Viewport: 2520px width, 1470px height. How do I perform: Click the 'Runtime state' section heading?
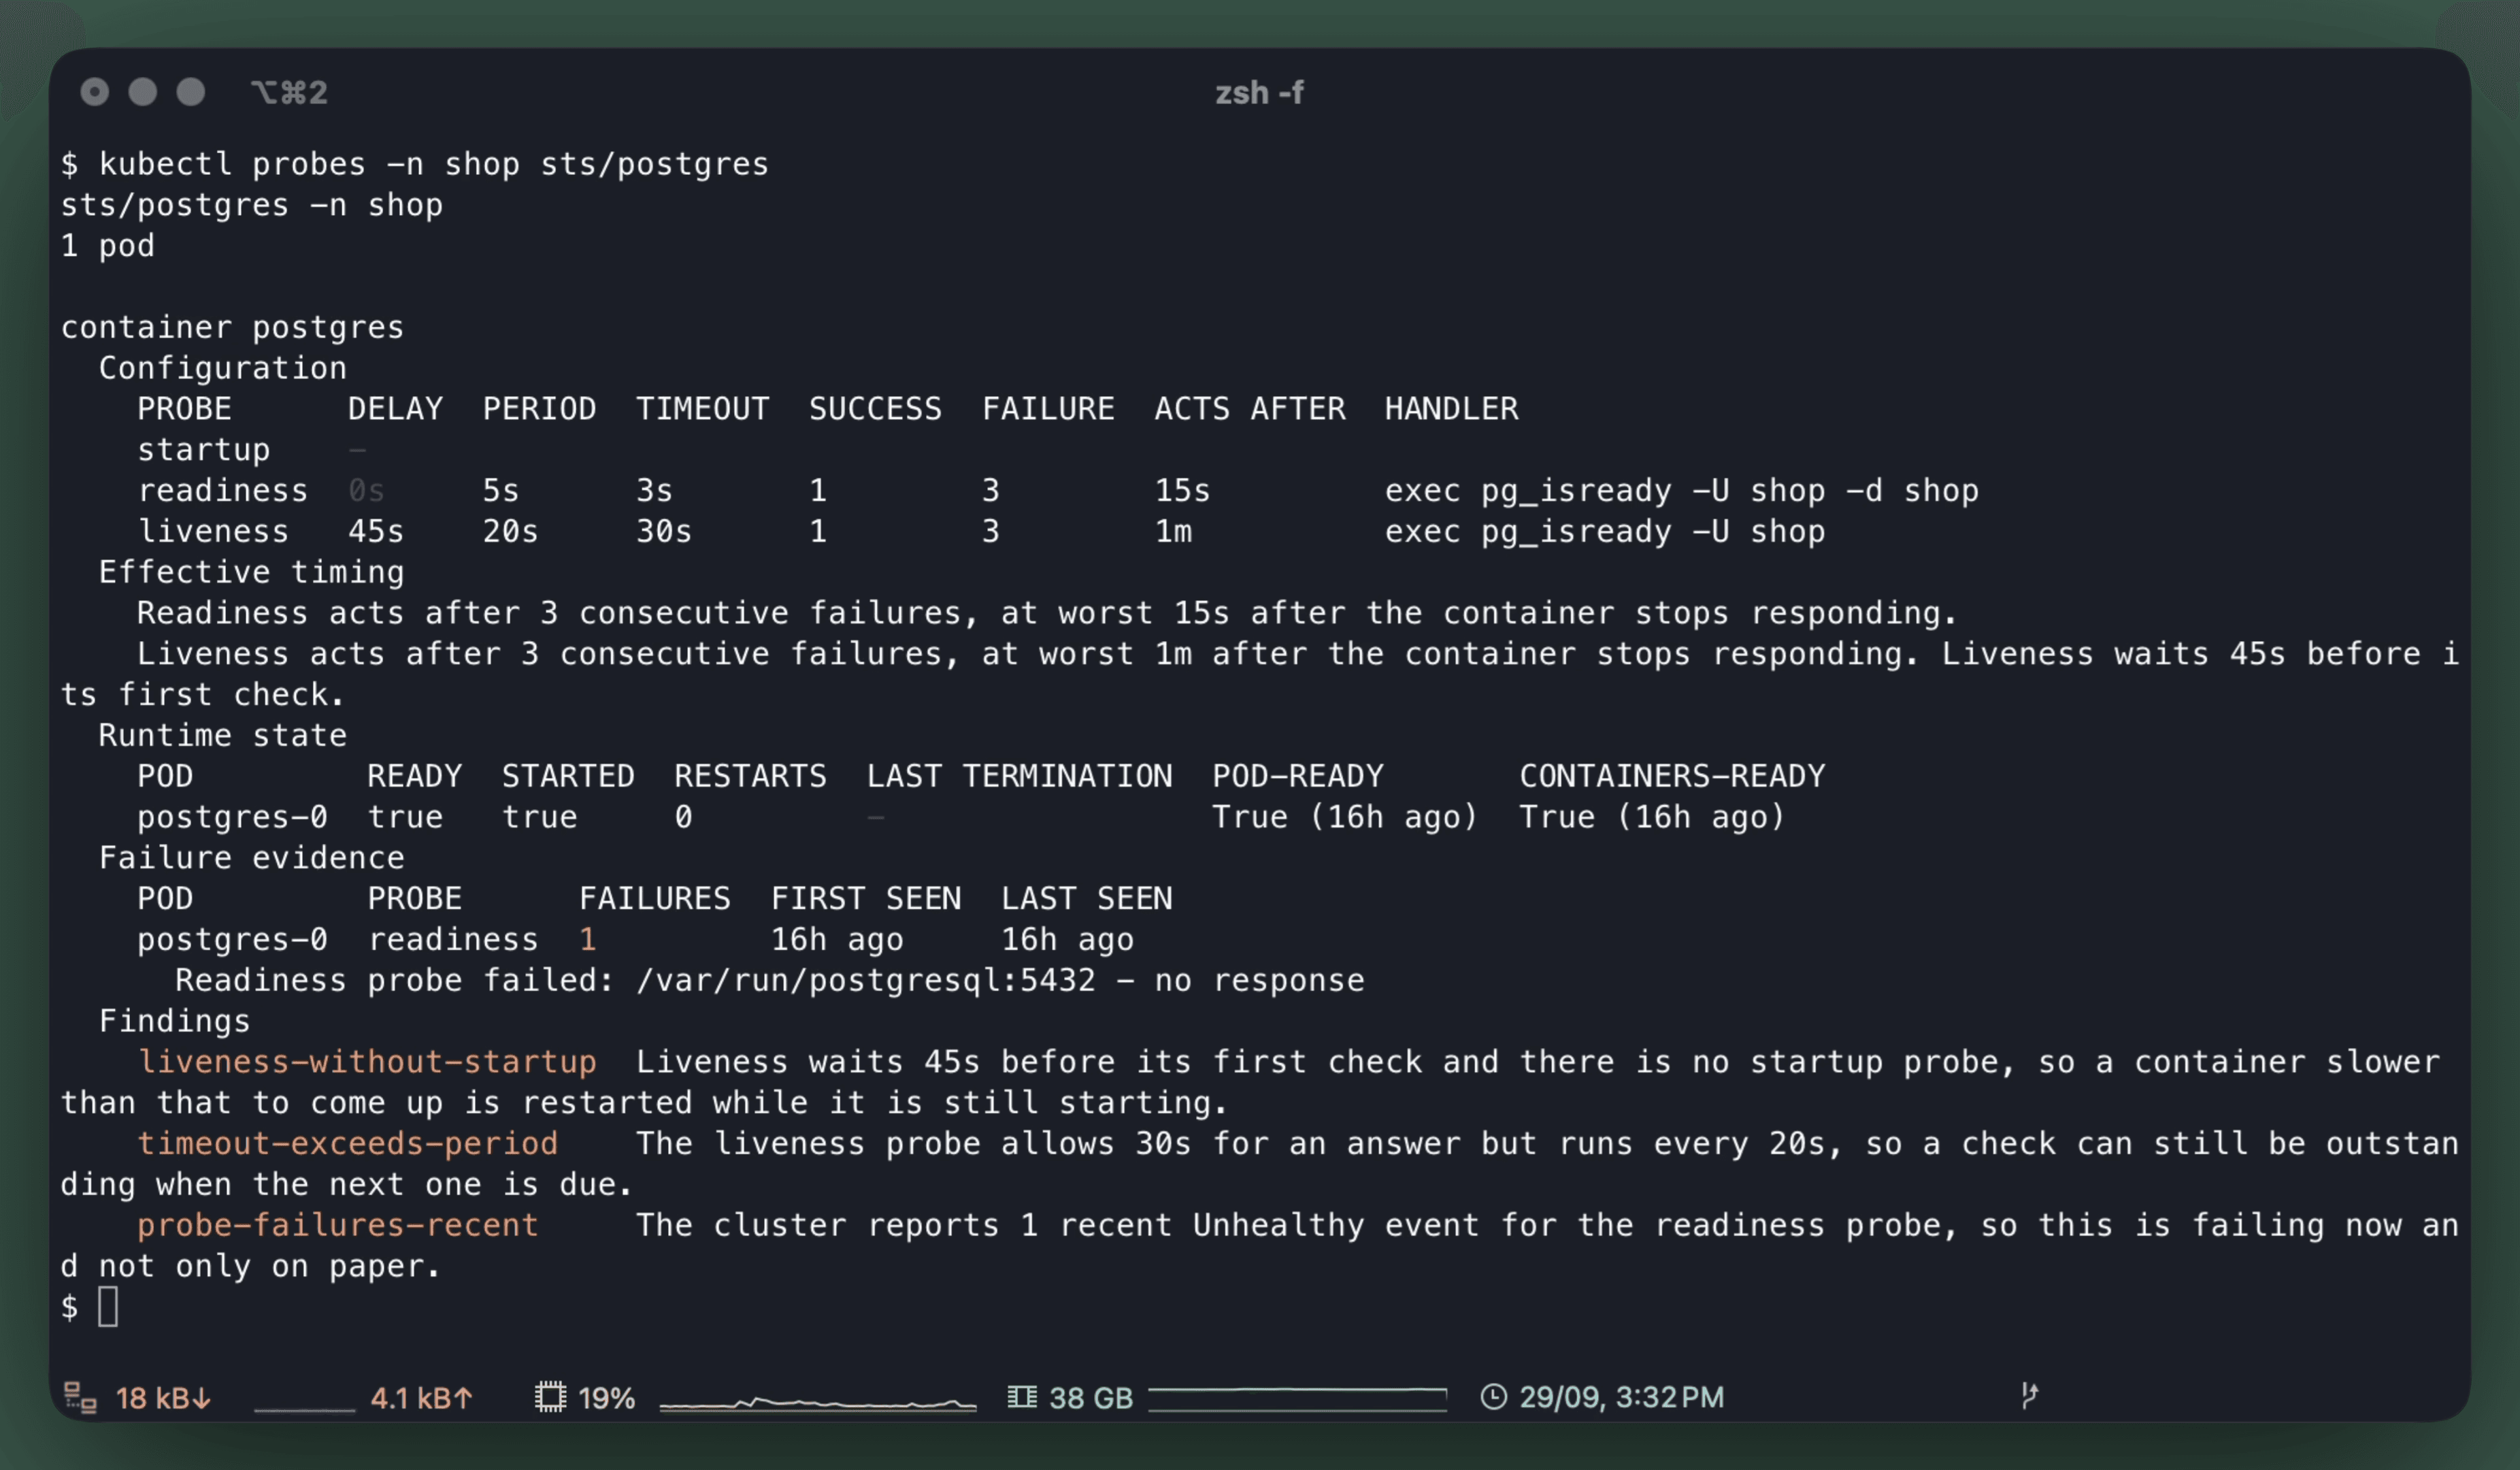point(222,735)
